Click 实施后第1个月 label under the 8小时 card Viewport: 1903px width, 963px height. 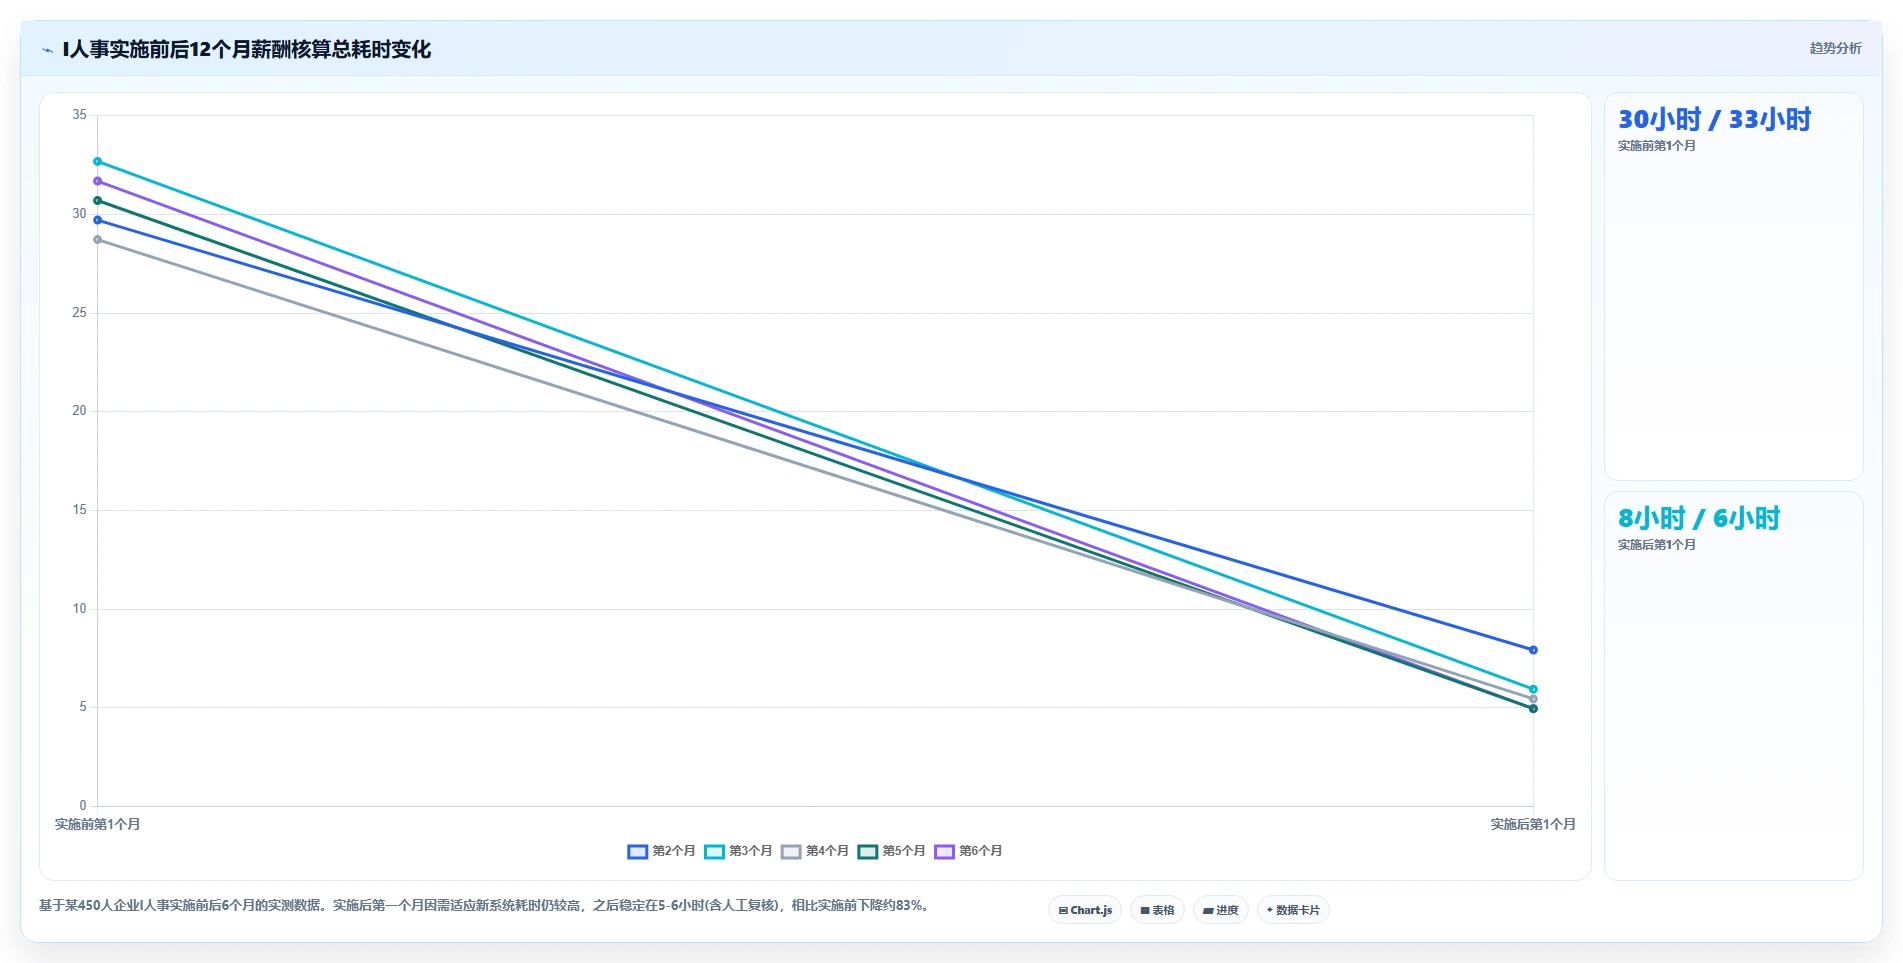coord(1657,545)
